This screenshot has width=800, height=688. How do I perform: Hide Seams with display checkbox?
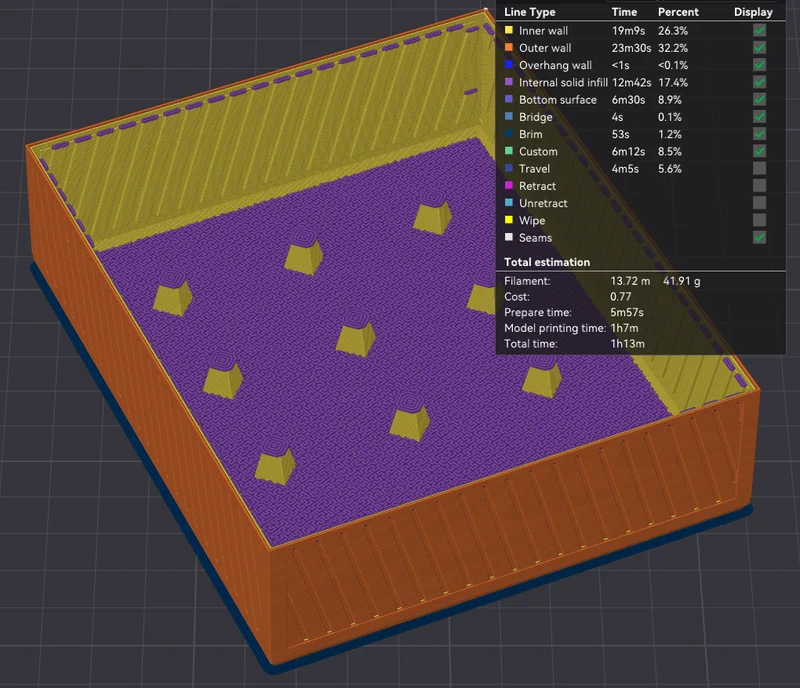click(x=759, y=237)
